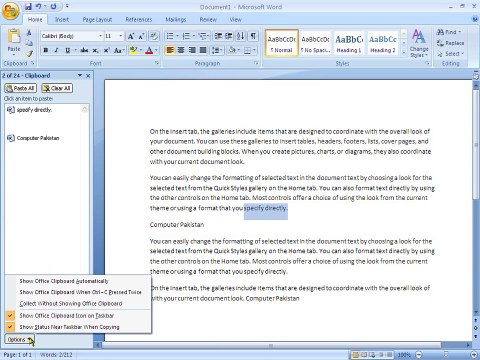Click the Office button
This screenshot has width=480, height=360.
pos(11,11)
